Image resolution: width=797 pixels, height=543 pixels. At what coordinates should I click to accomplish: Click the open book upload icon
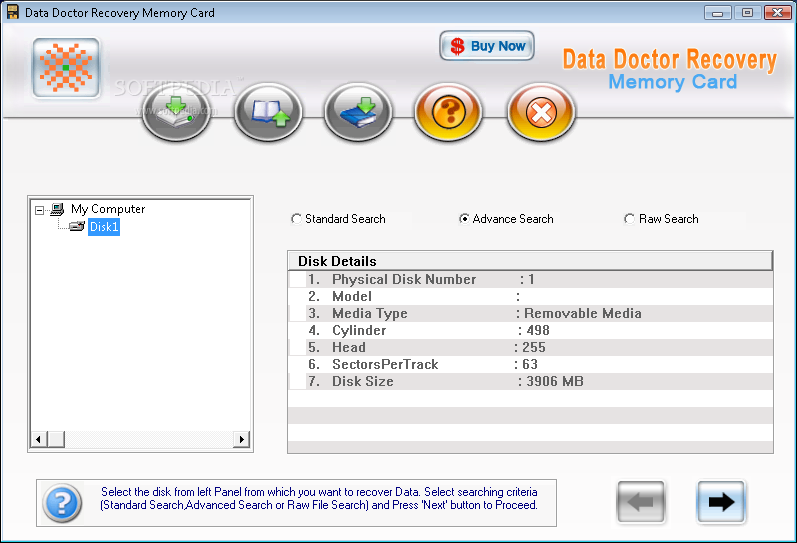268,112
